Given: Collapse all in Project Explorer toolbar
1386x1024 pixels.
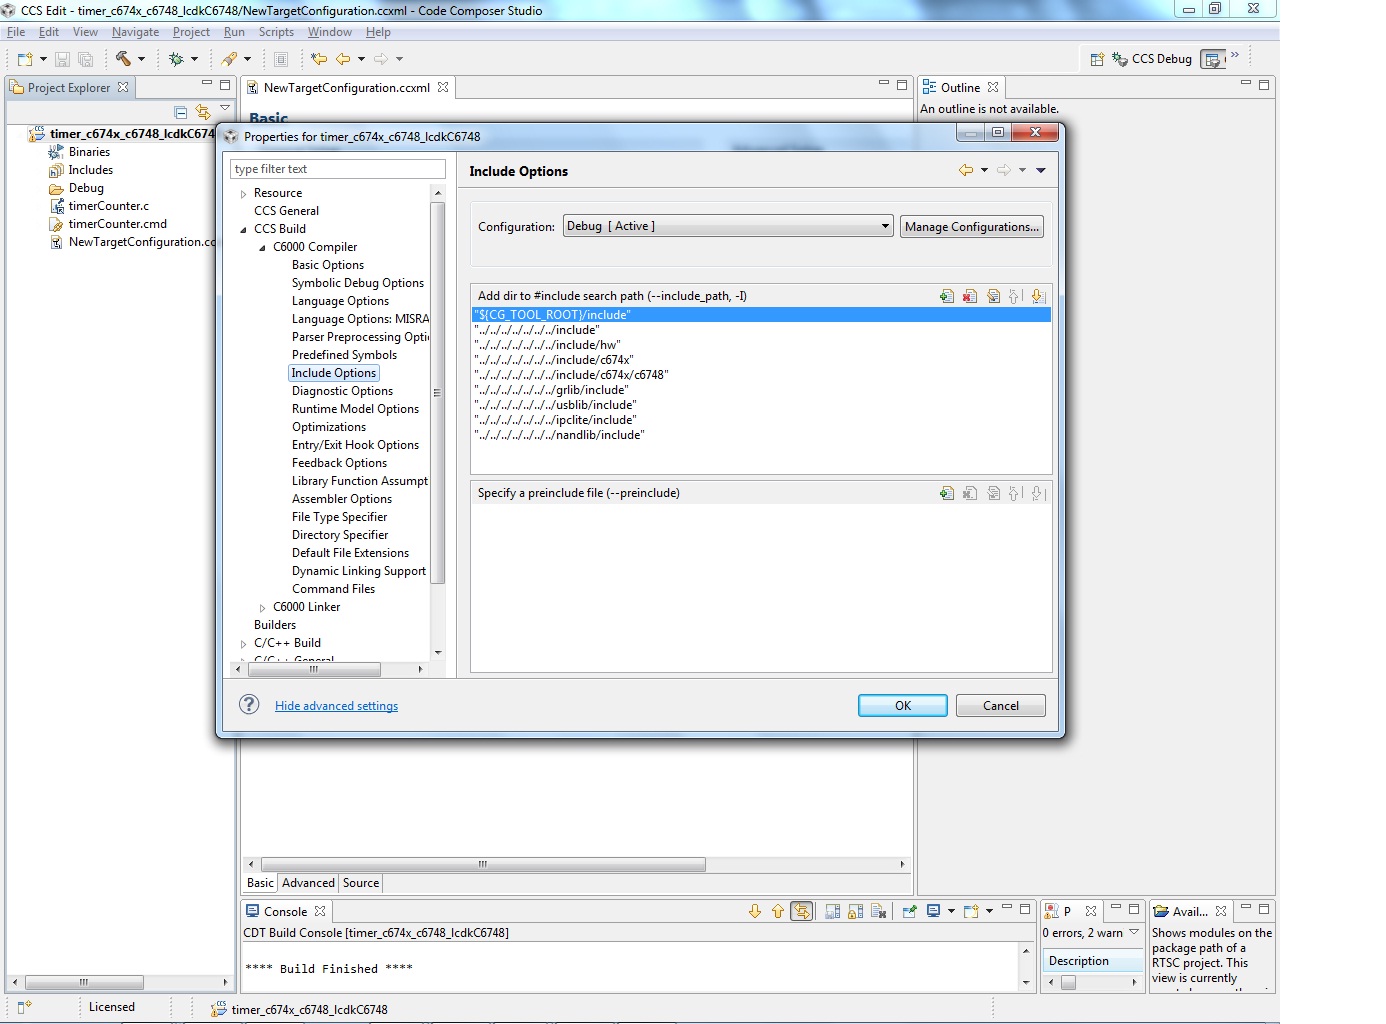Looking at the screenshot, I should [x=181, y=112].
